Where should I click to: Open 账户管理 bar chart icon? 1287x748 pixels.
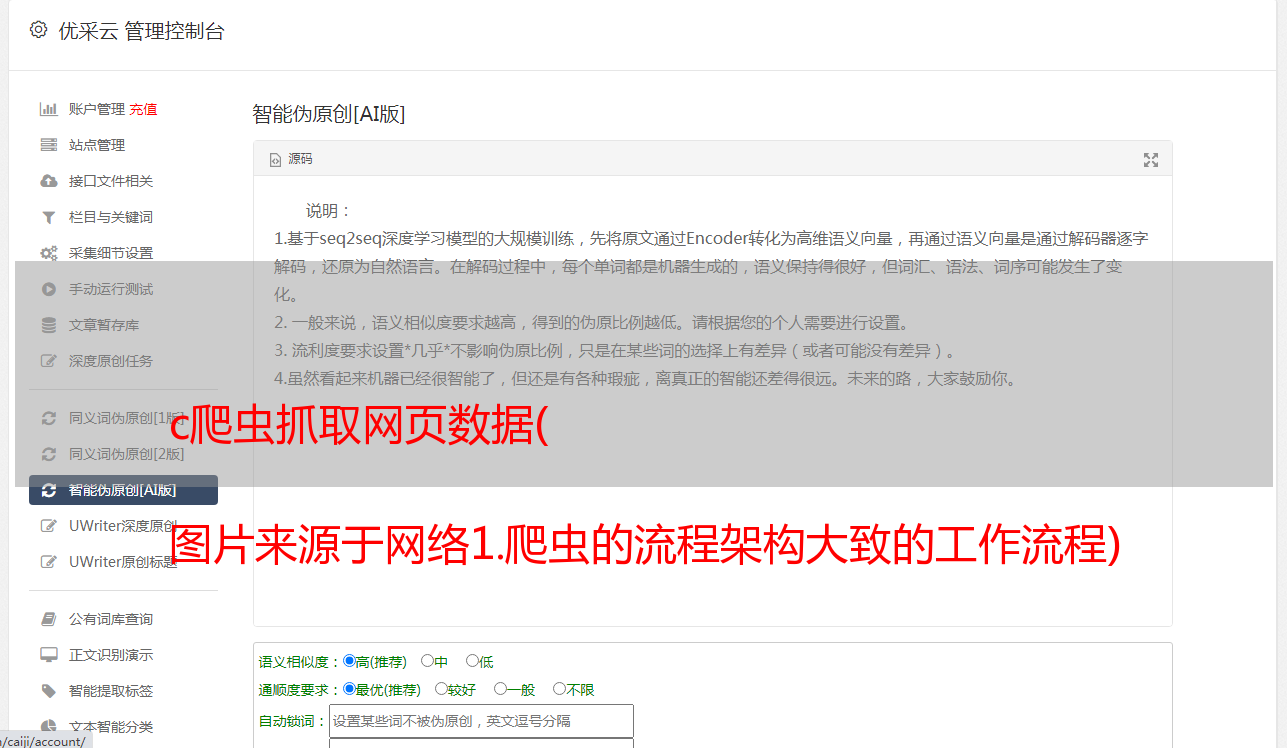coord(48,109)
